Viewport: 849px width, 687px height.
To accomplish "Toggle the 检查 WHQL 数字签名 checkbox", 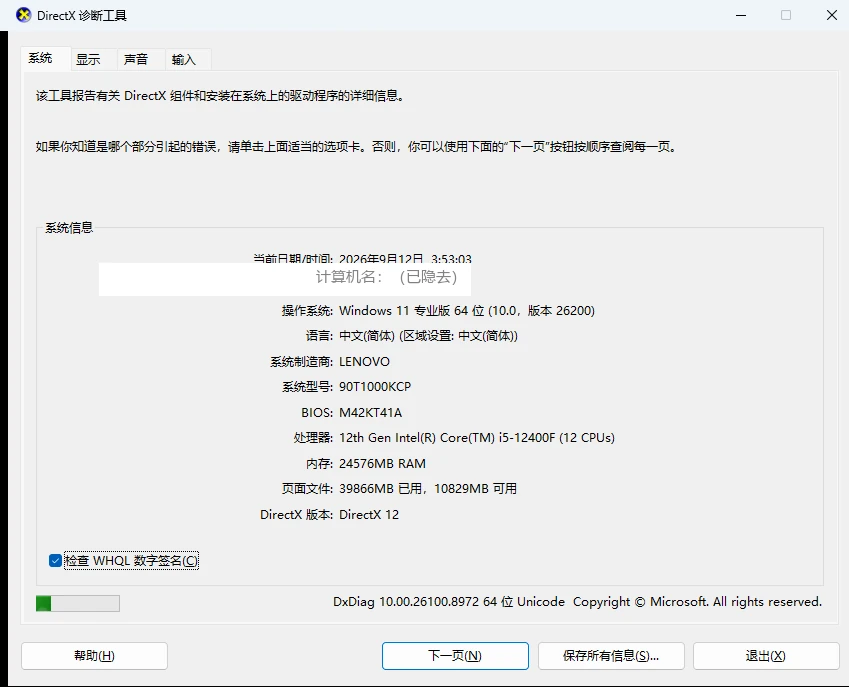I will pyautogui.click(x=55, y=560).
